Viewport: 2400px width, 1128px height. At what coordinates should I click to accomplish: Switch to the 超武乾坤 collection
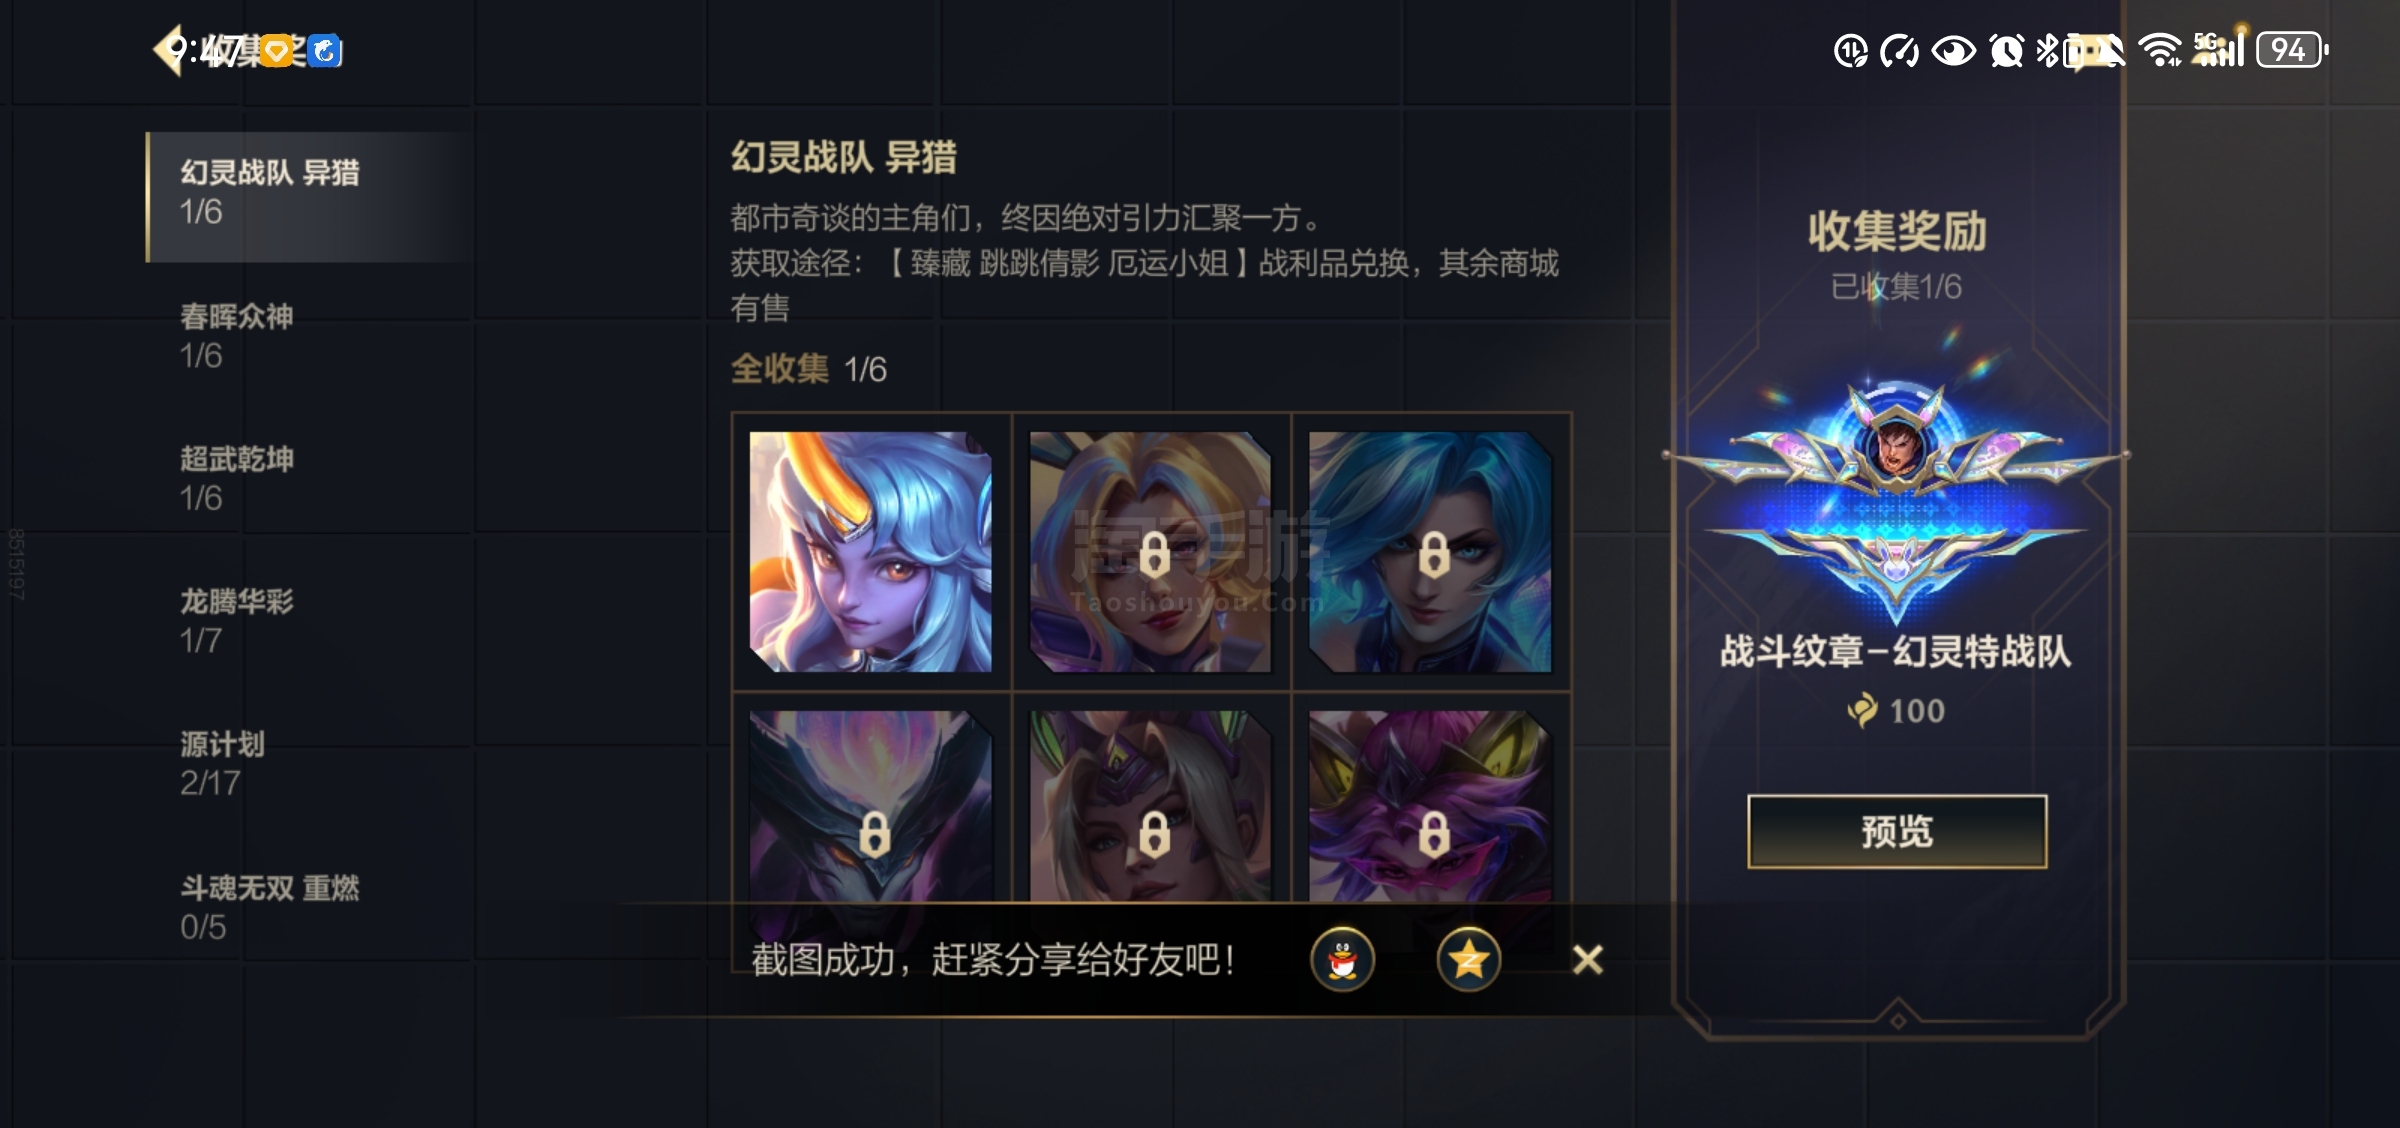[310, 478]
